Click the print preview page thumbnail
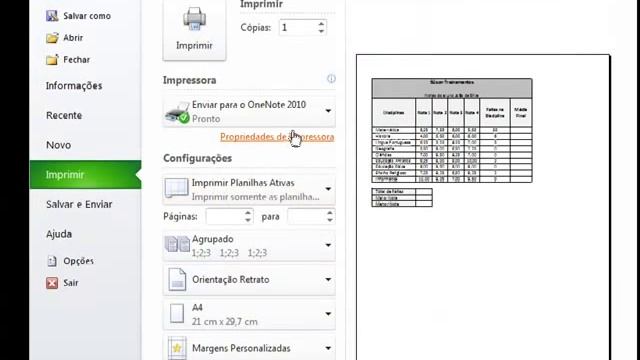Screen dimensions: 640x360 point(483,207)
